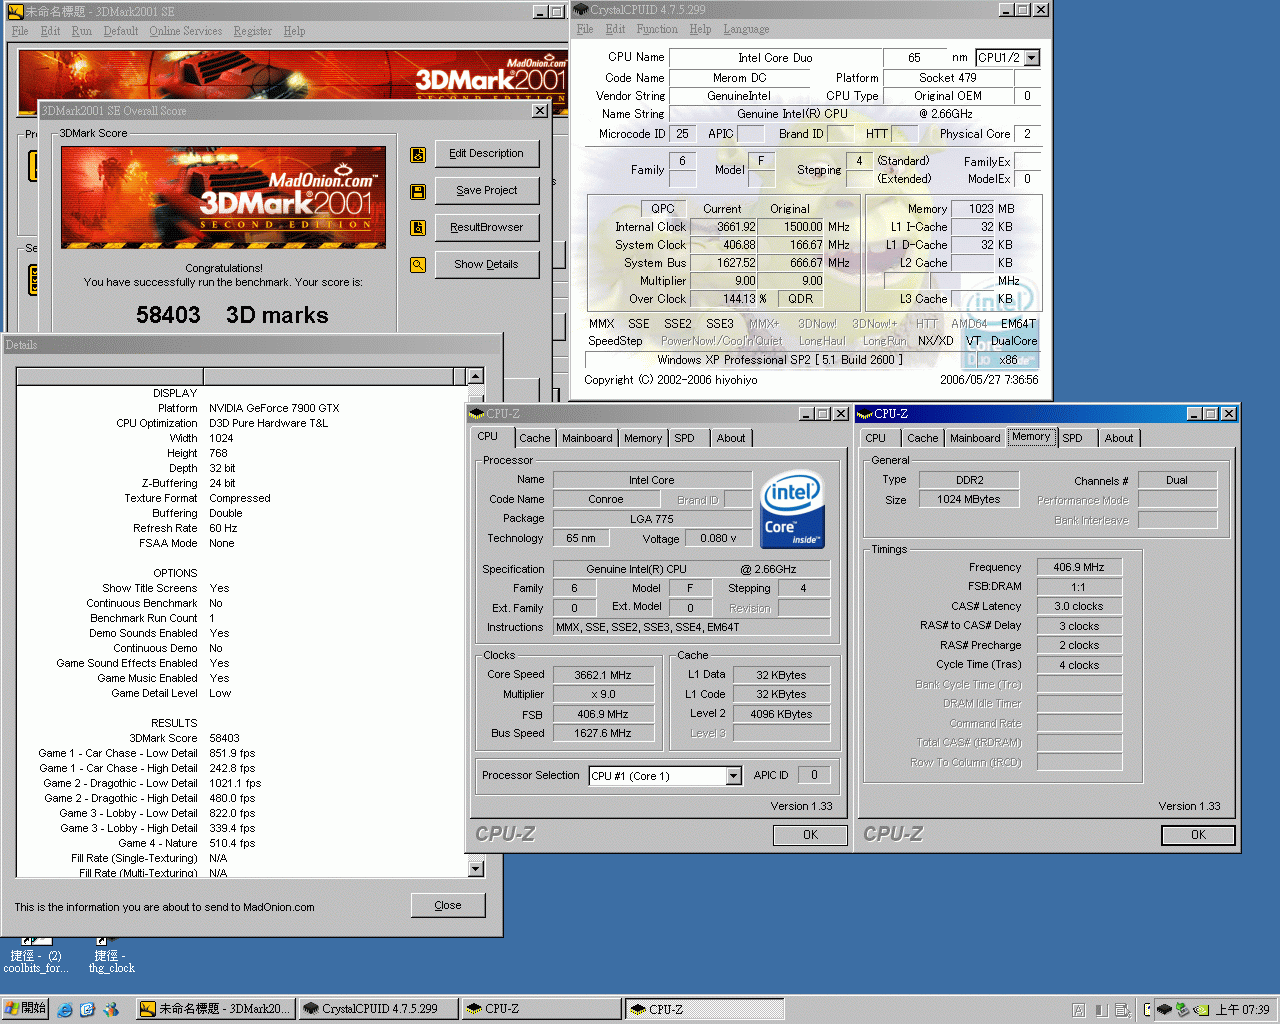1280x1024 pixels.
Task: Switch to CrystalCPUID taskbar button
Action: (x=379, y=1009)
